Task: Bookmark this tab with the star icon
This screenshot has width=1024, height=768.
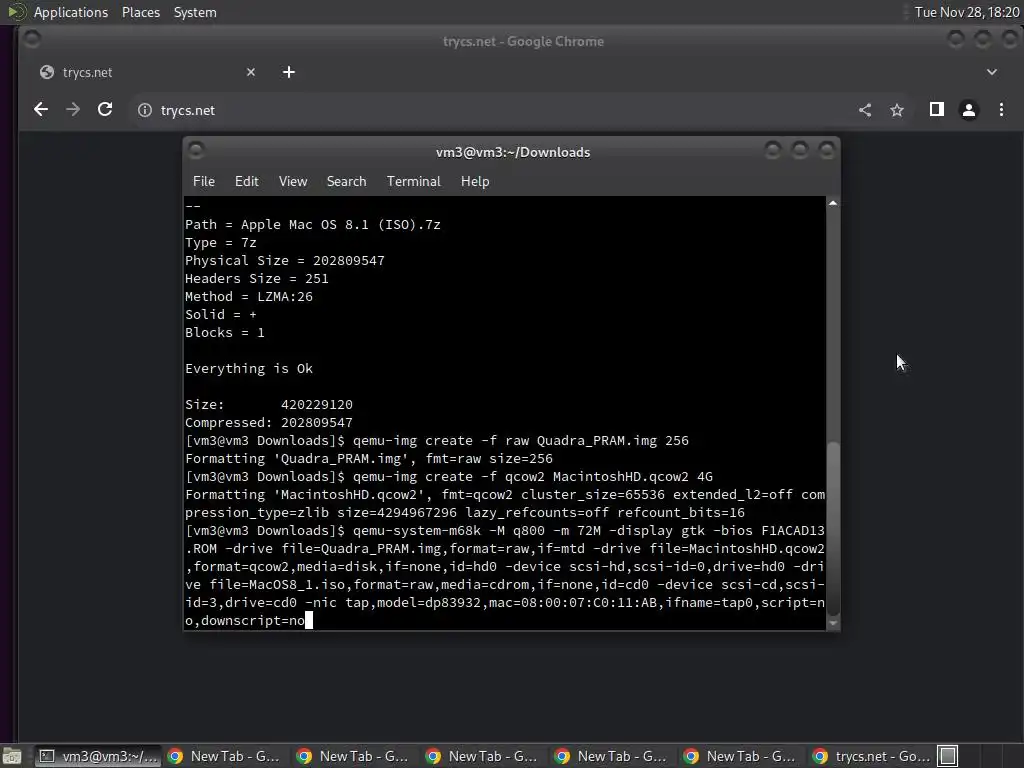Action: [x=897, y=110]
